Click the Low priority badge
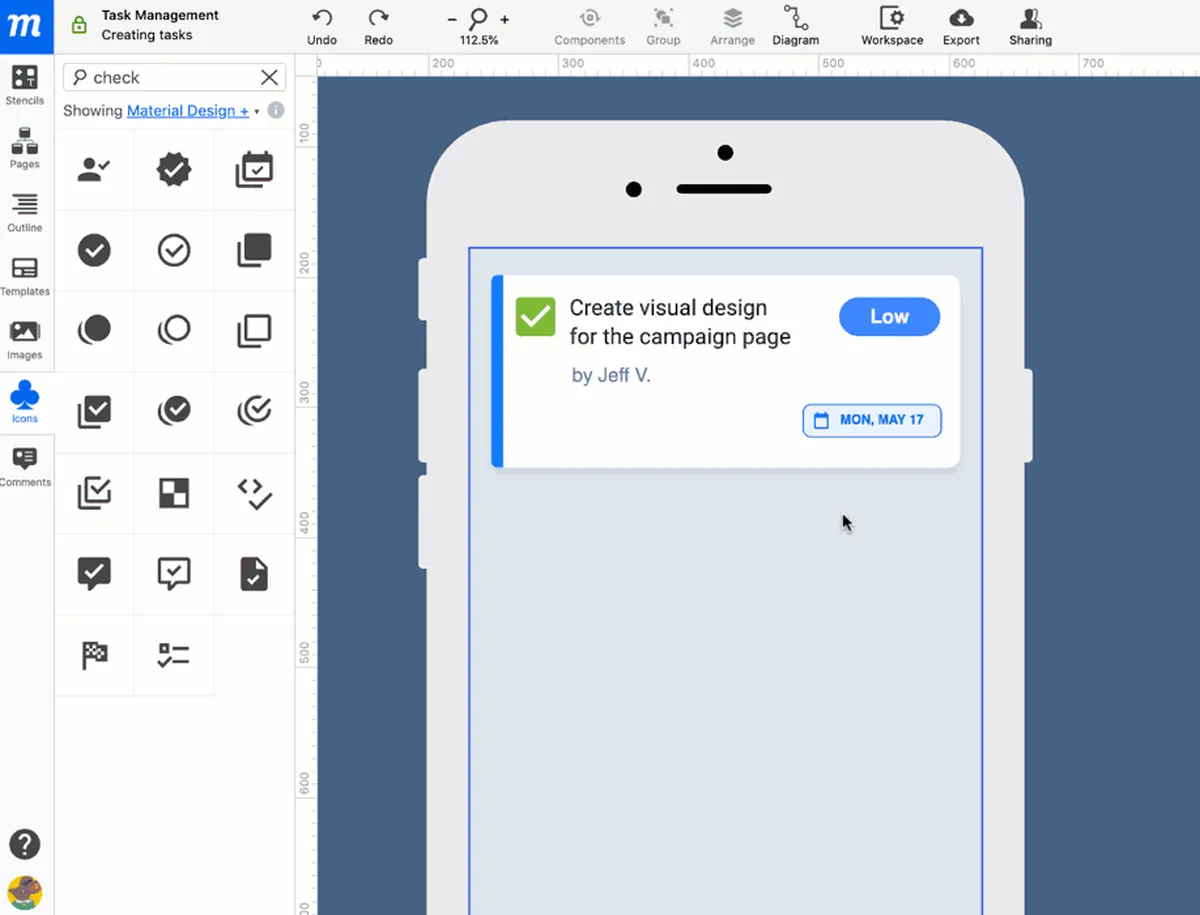This screenshot has width=1200, height=915. click(x=889, y=317)
